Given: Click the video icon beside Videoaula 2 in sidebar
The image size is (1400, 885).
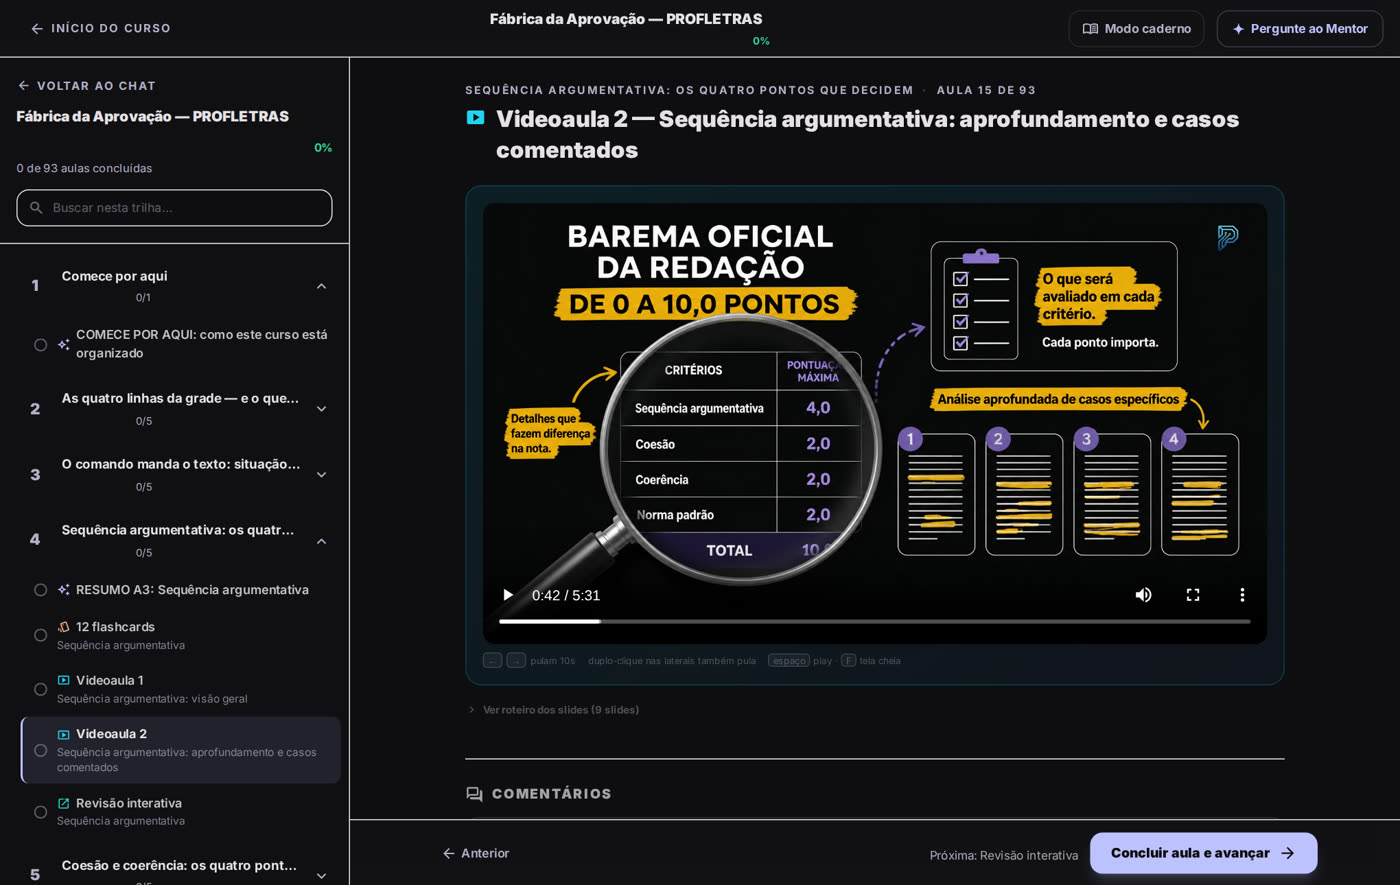Looking at the screenshot, I should click(x=64, y=734).
